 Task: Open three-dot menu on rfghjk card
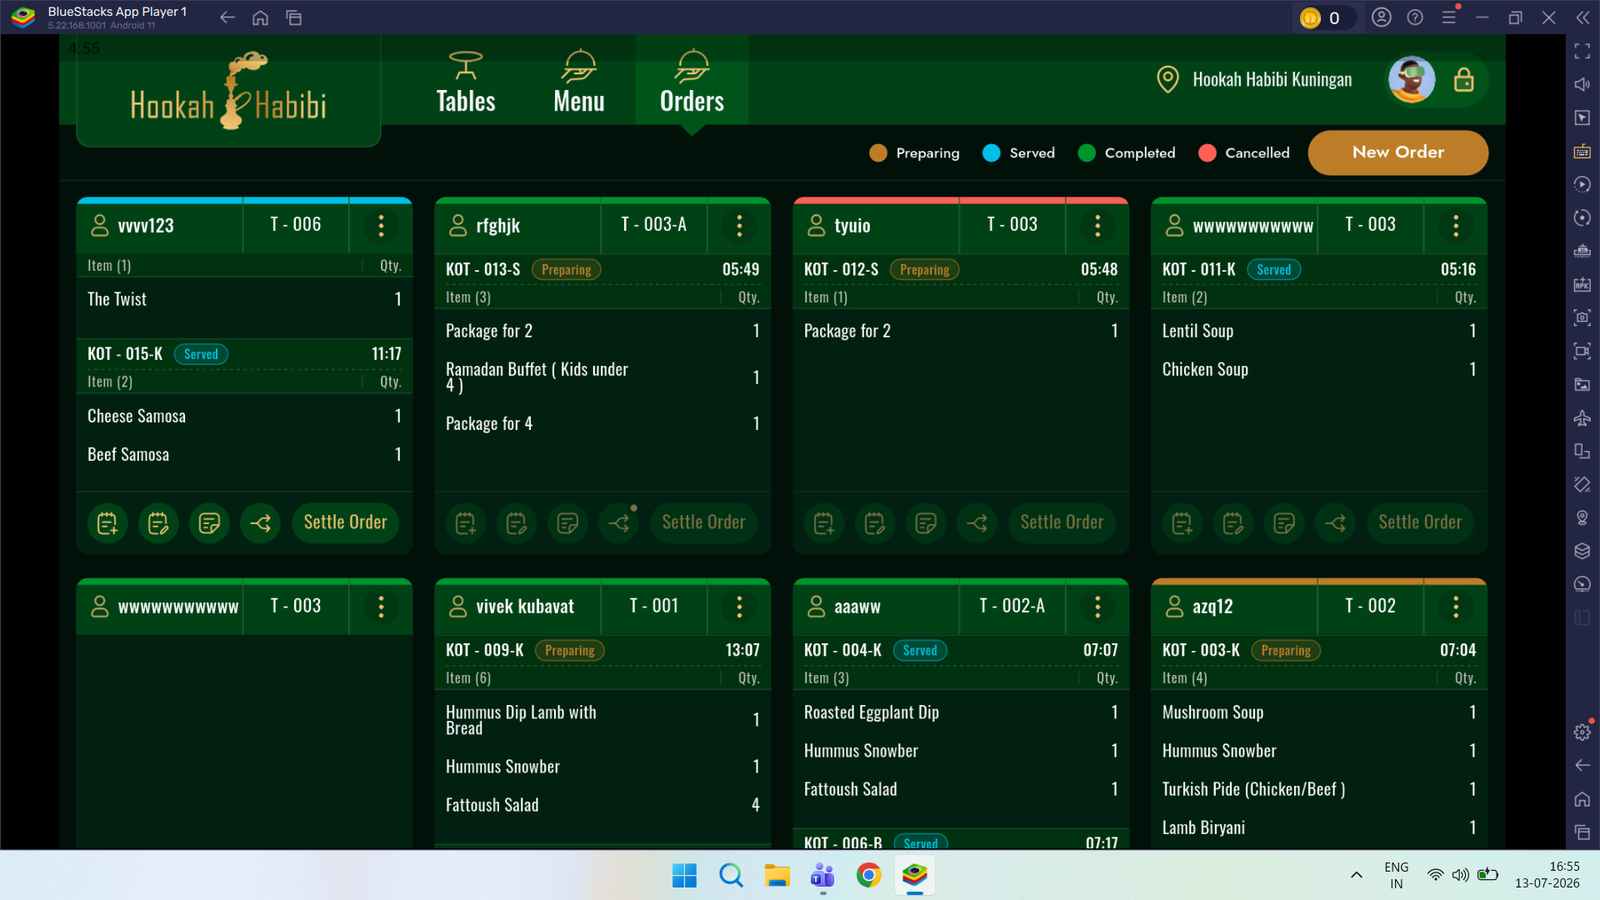pos(739,226)
